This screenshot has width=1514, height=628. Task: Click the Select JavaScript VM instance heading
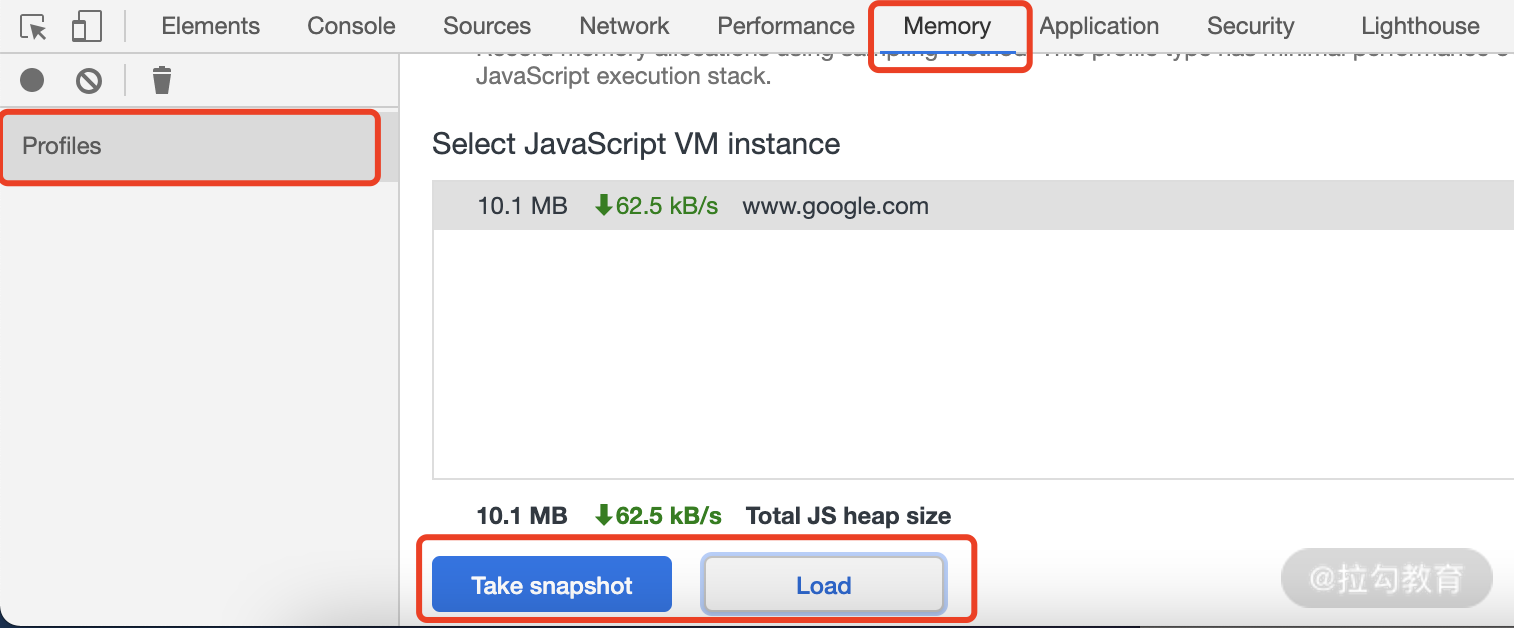click(636, 144)
